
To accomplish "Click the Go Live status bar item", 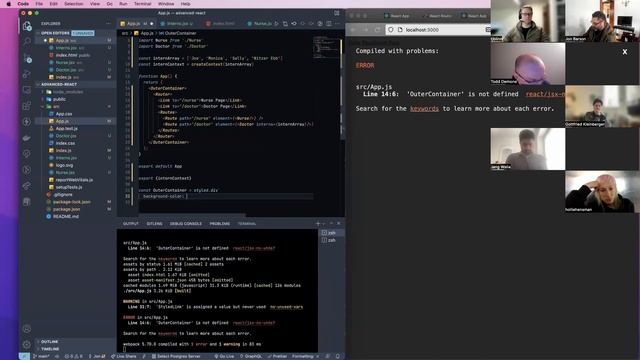I will [224, 356].
